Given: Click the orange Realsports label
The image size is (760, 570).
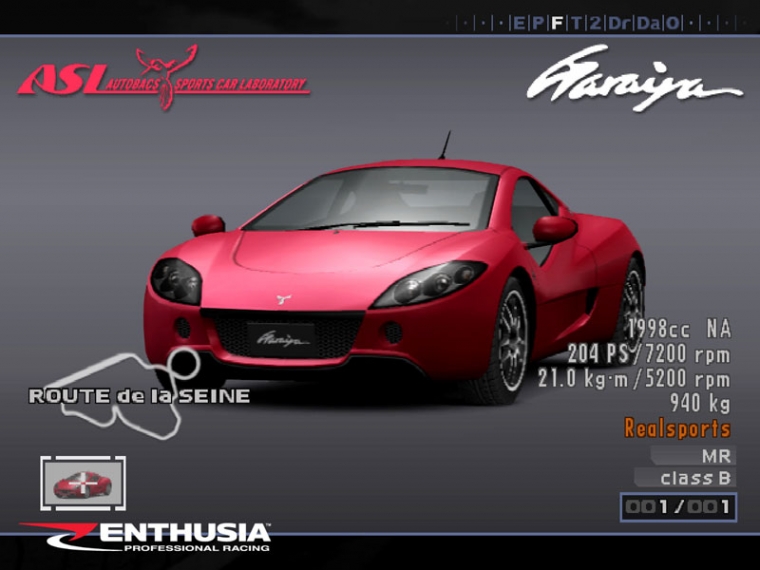Looking at the screenshot, I should point(677,428).
